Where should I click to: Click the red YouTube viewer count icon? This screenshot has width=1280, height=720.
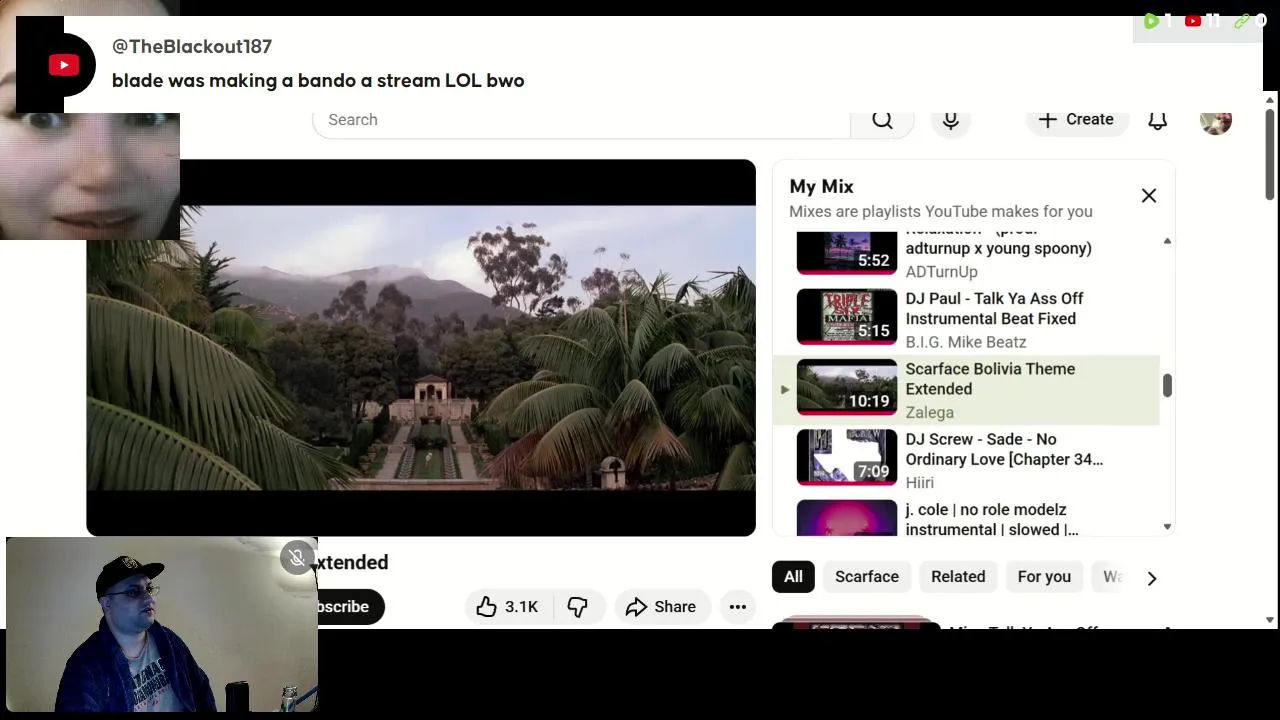coord(1192,20)
